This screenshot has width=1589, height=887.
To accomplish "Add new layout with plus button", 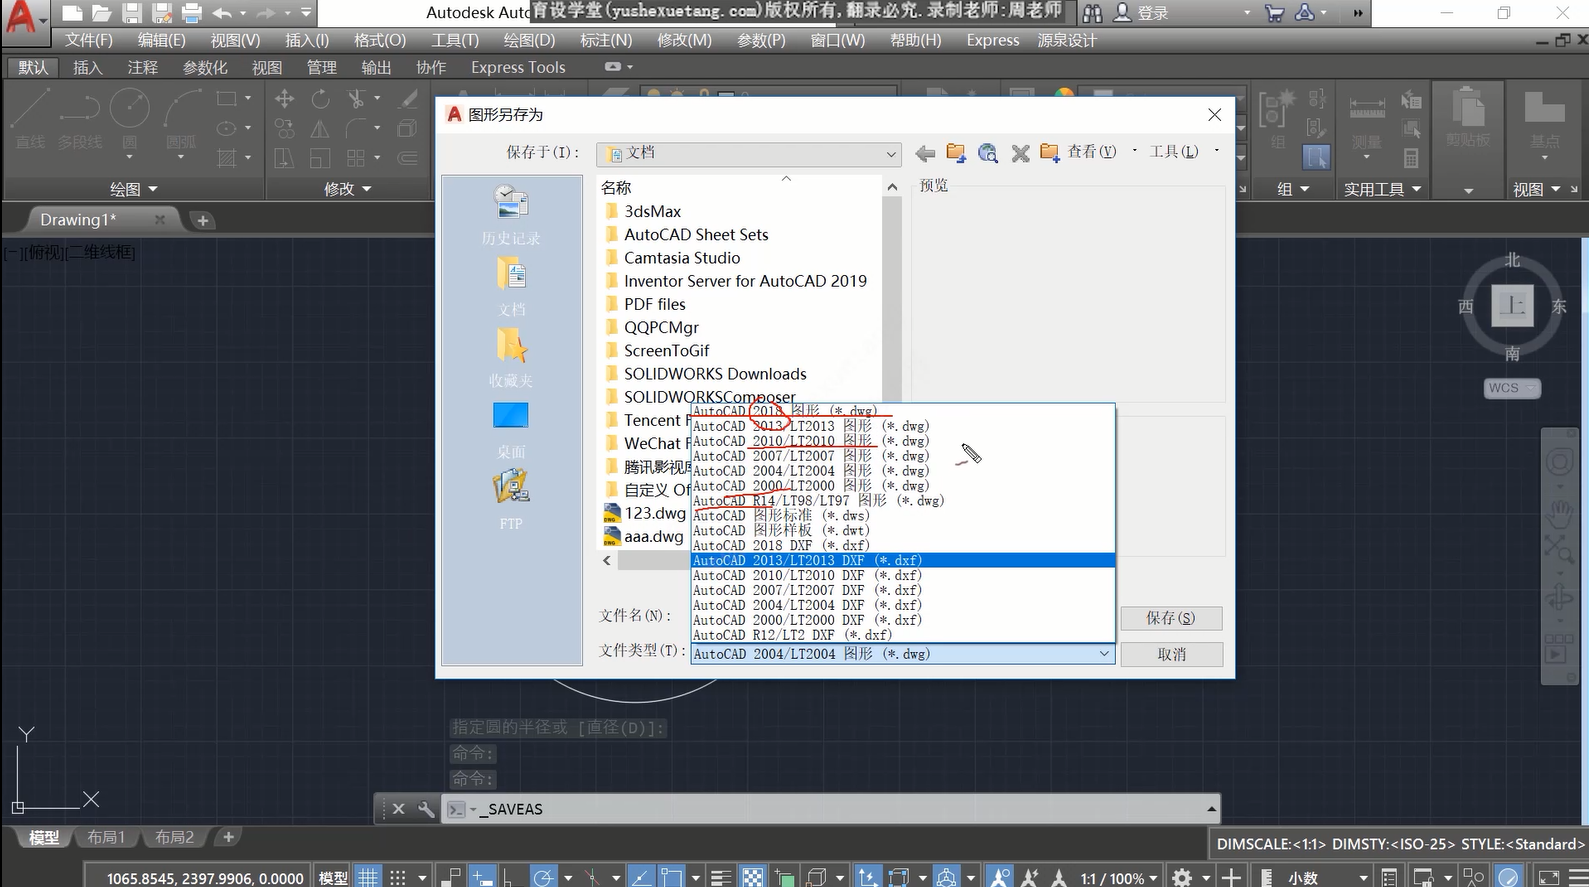I will coord(228,837).
